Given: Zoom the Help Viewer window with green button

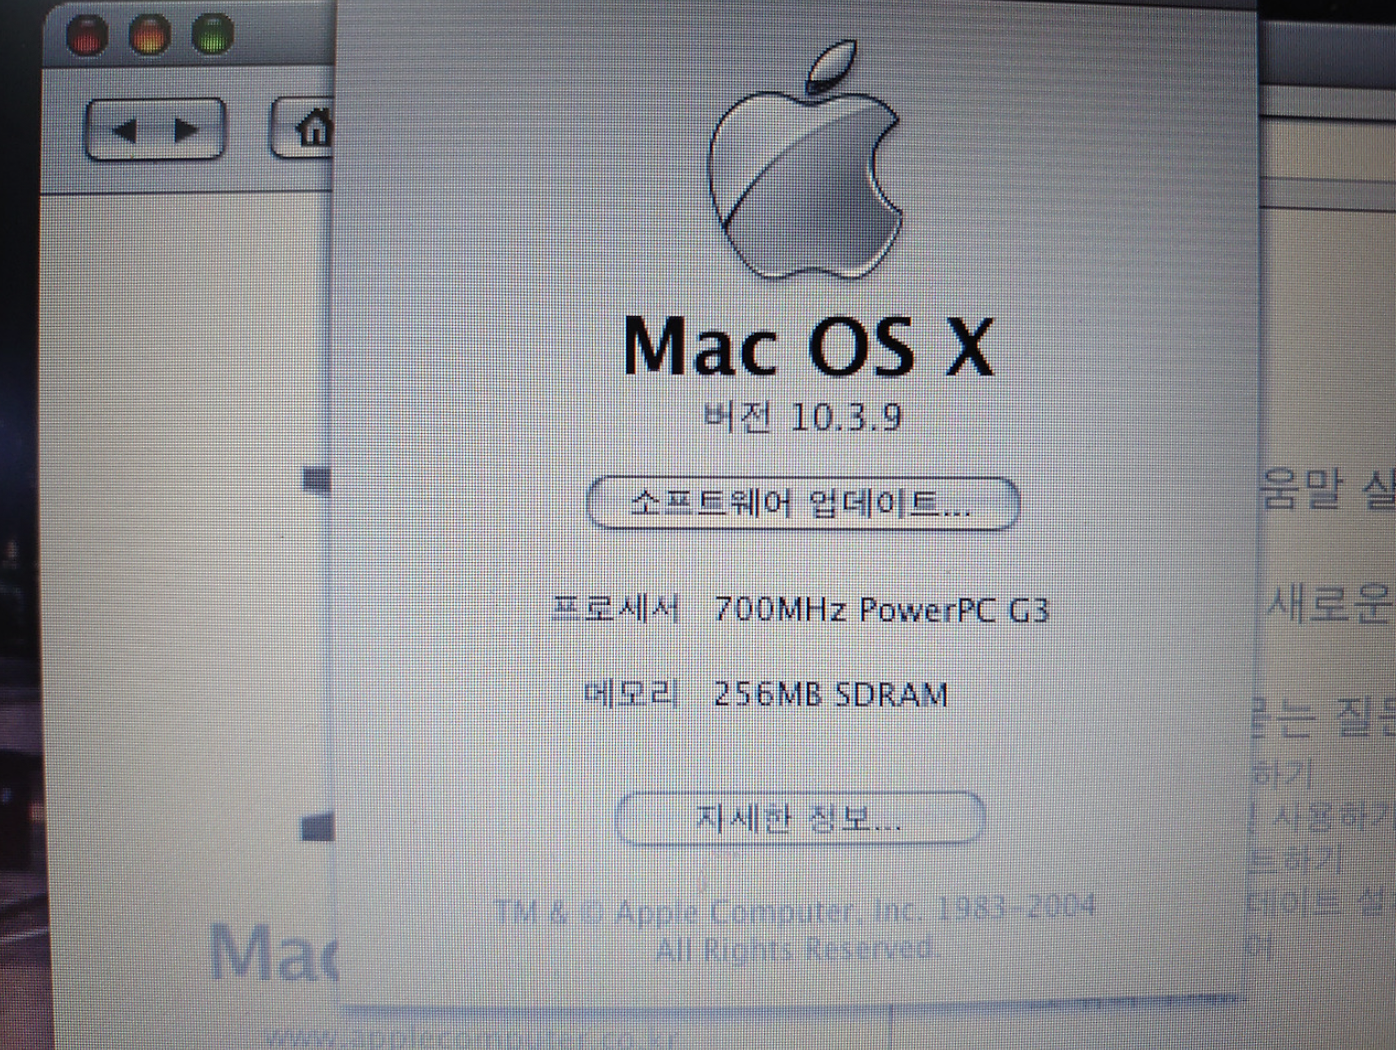Looking at the screenshot, I should point(212,35).
